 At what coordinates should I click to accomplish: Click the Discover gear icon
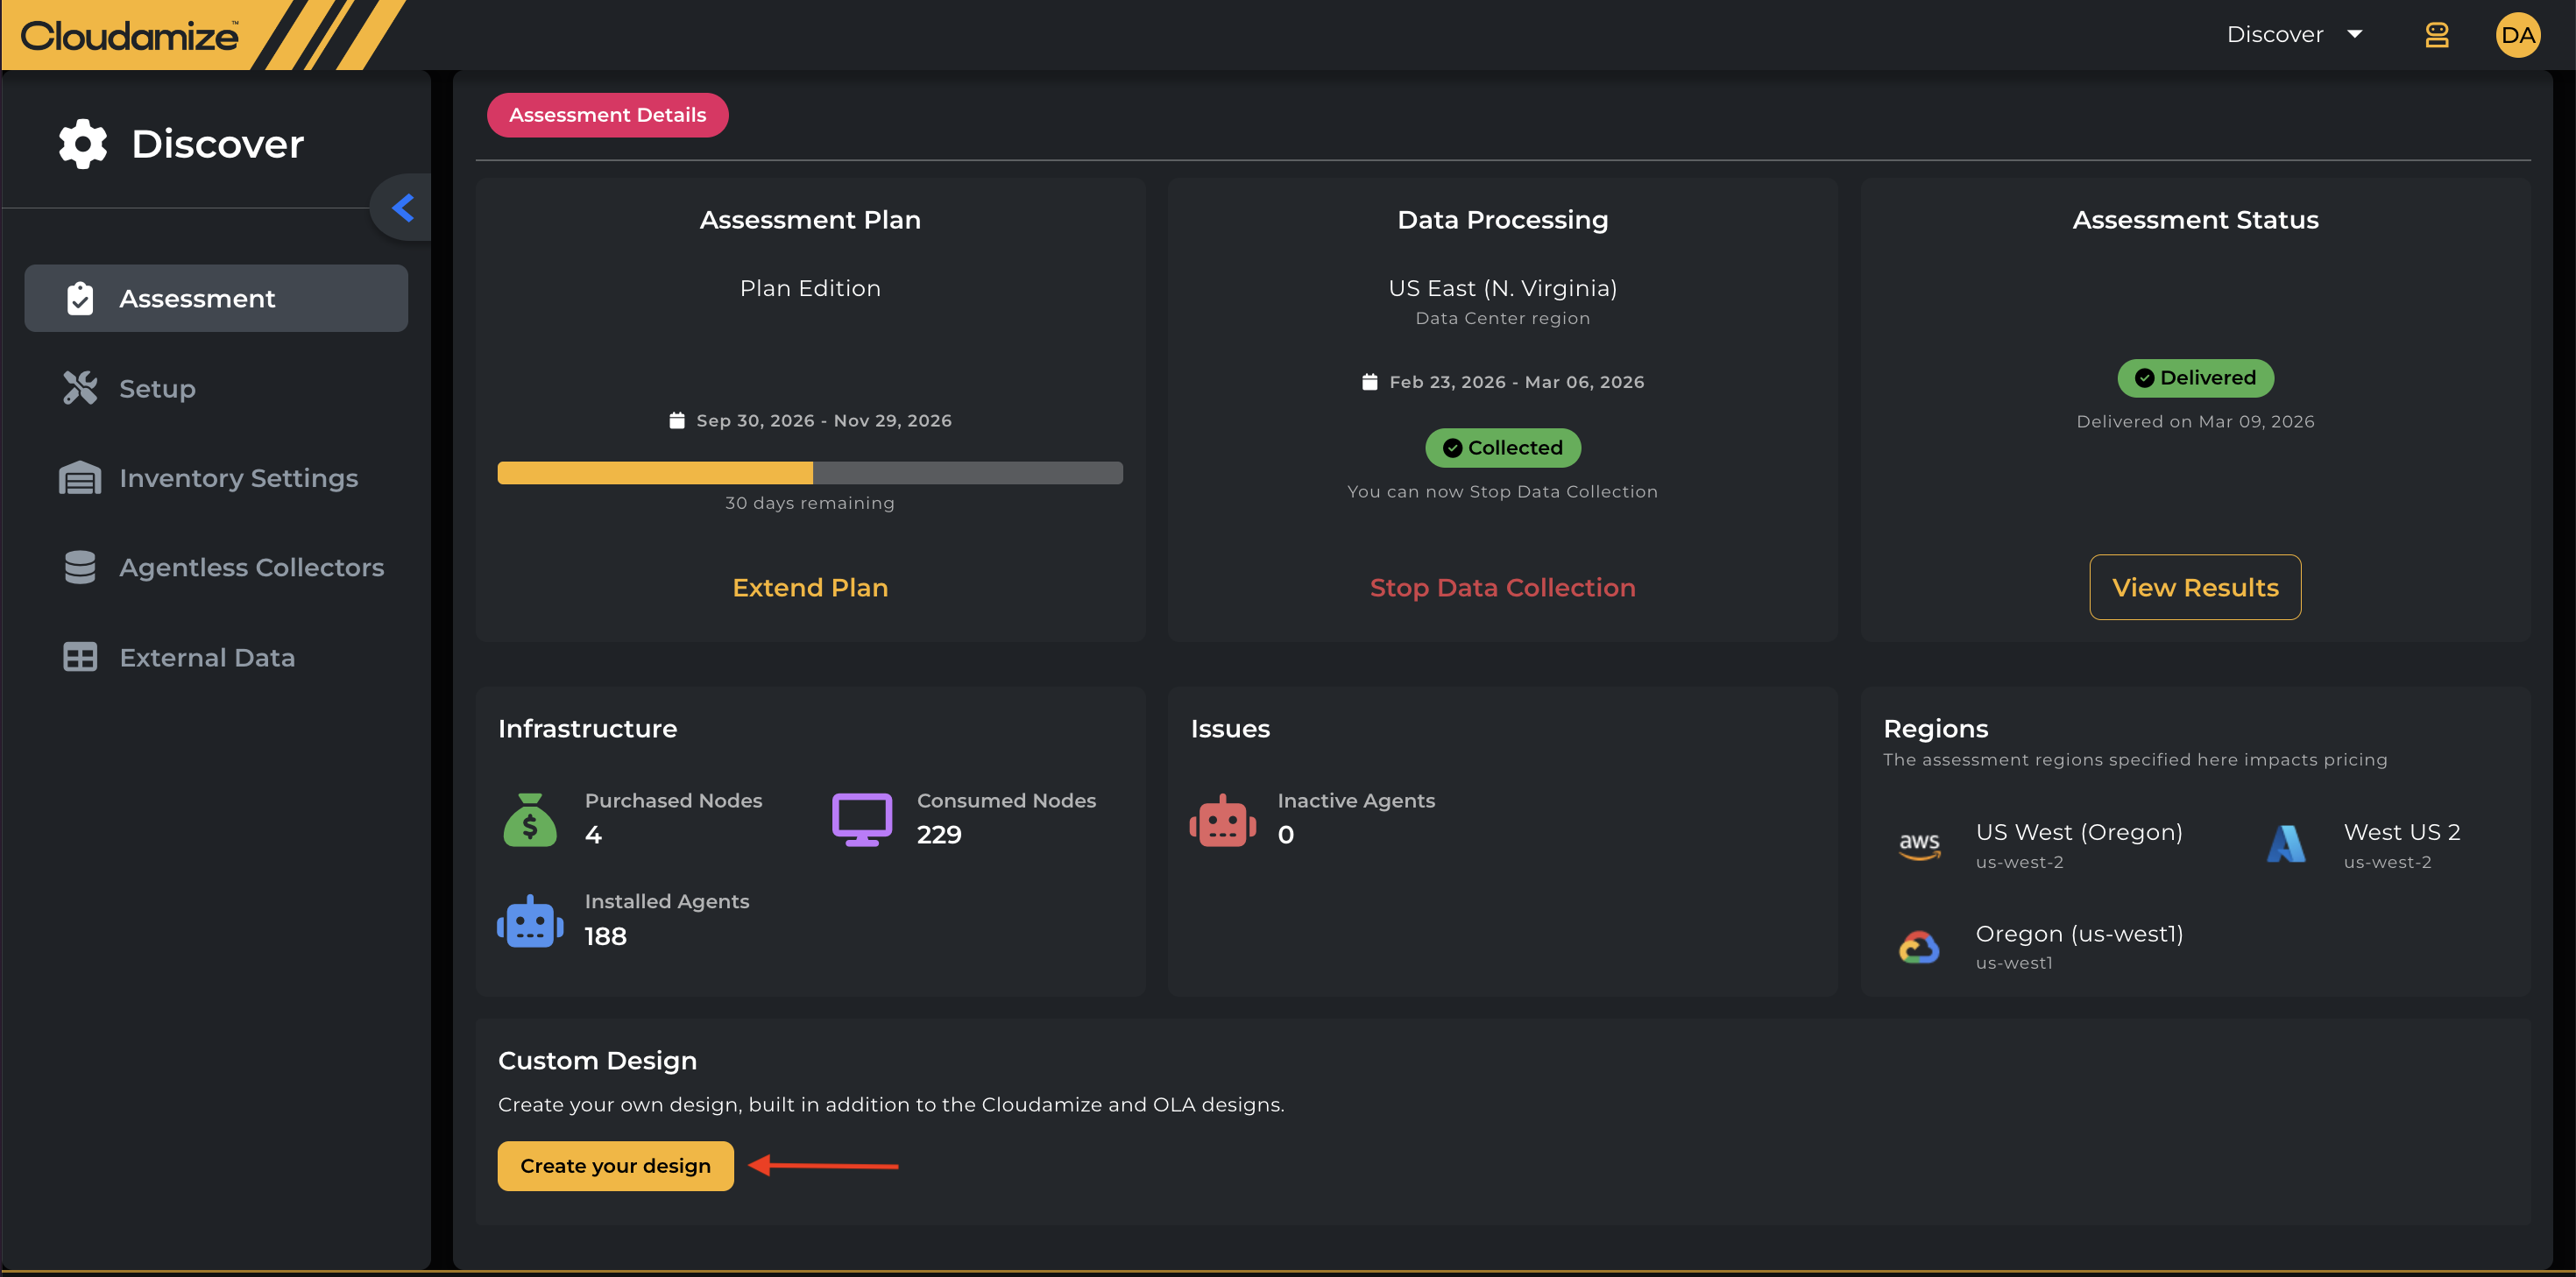[83, 144]
